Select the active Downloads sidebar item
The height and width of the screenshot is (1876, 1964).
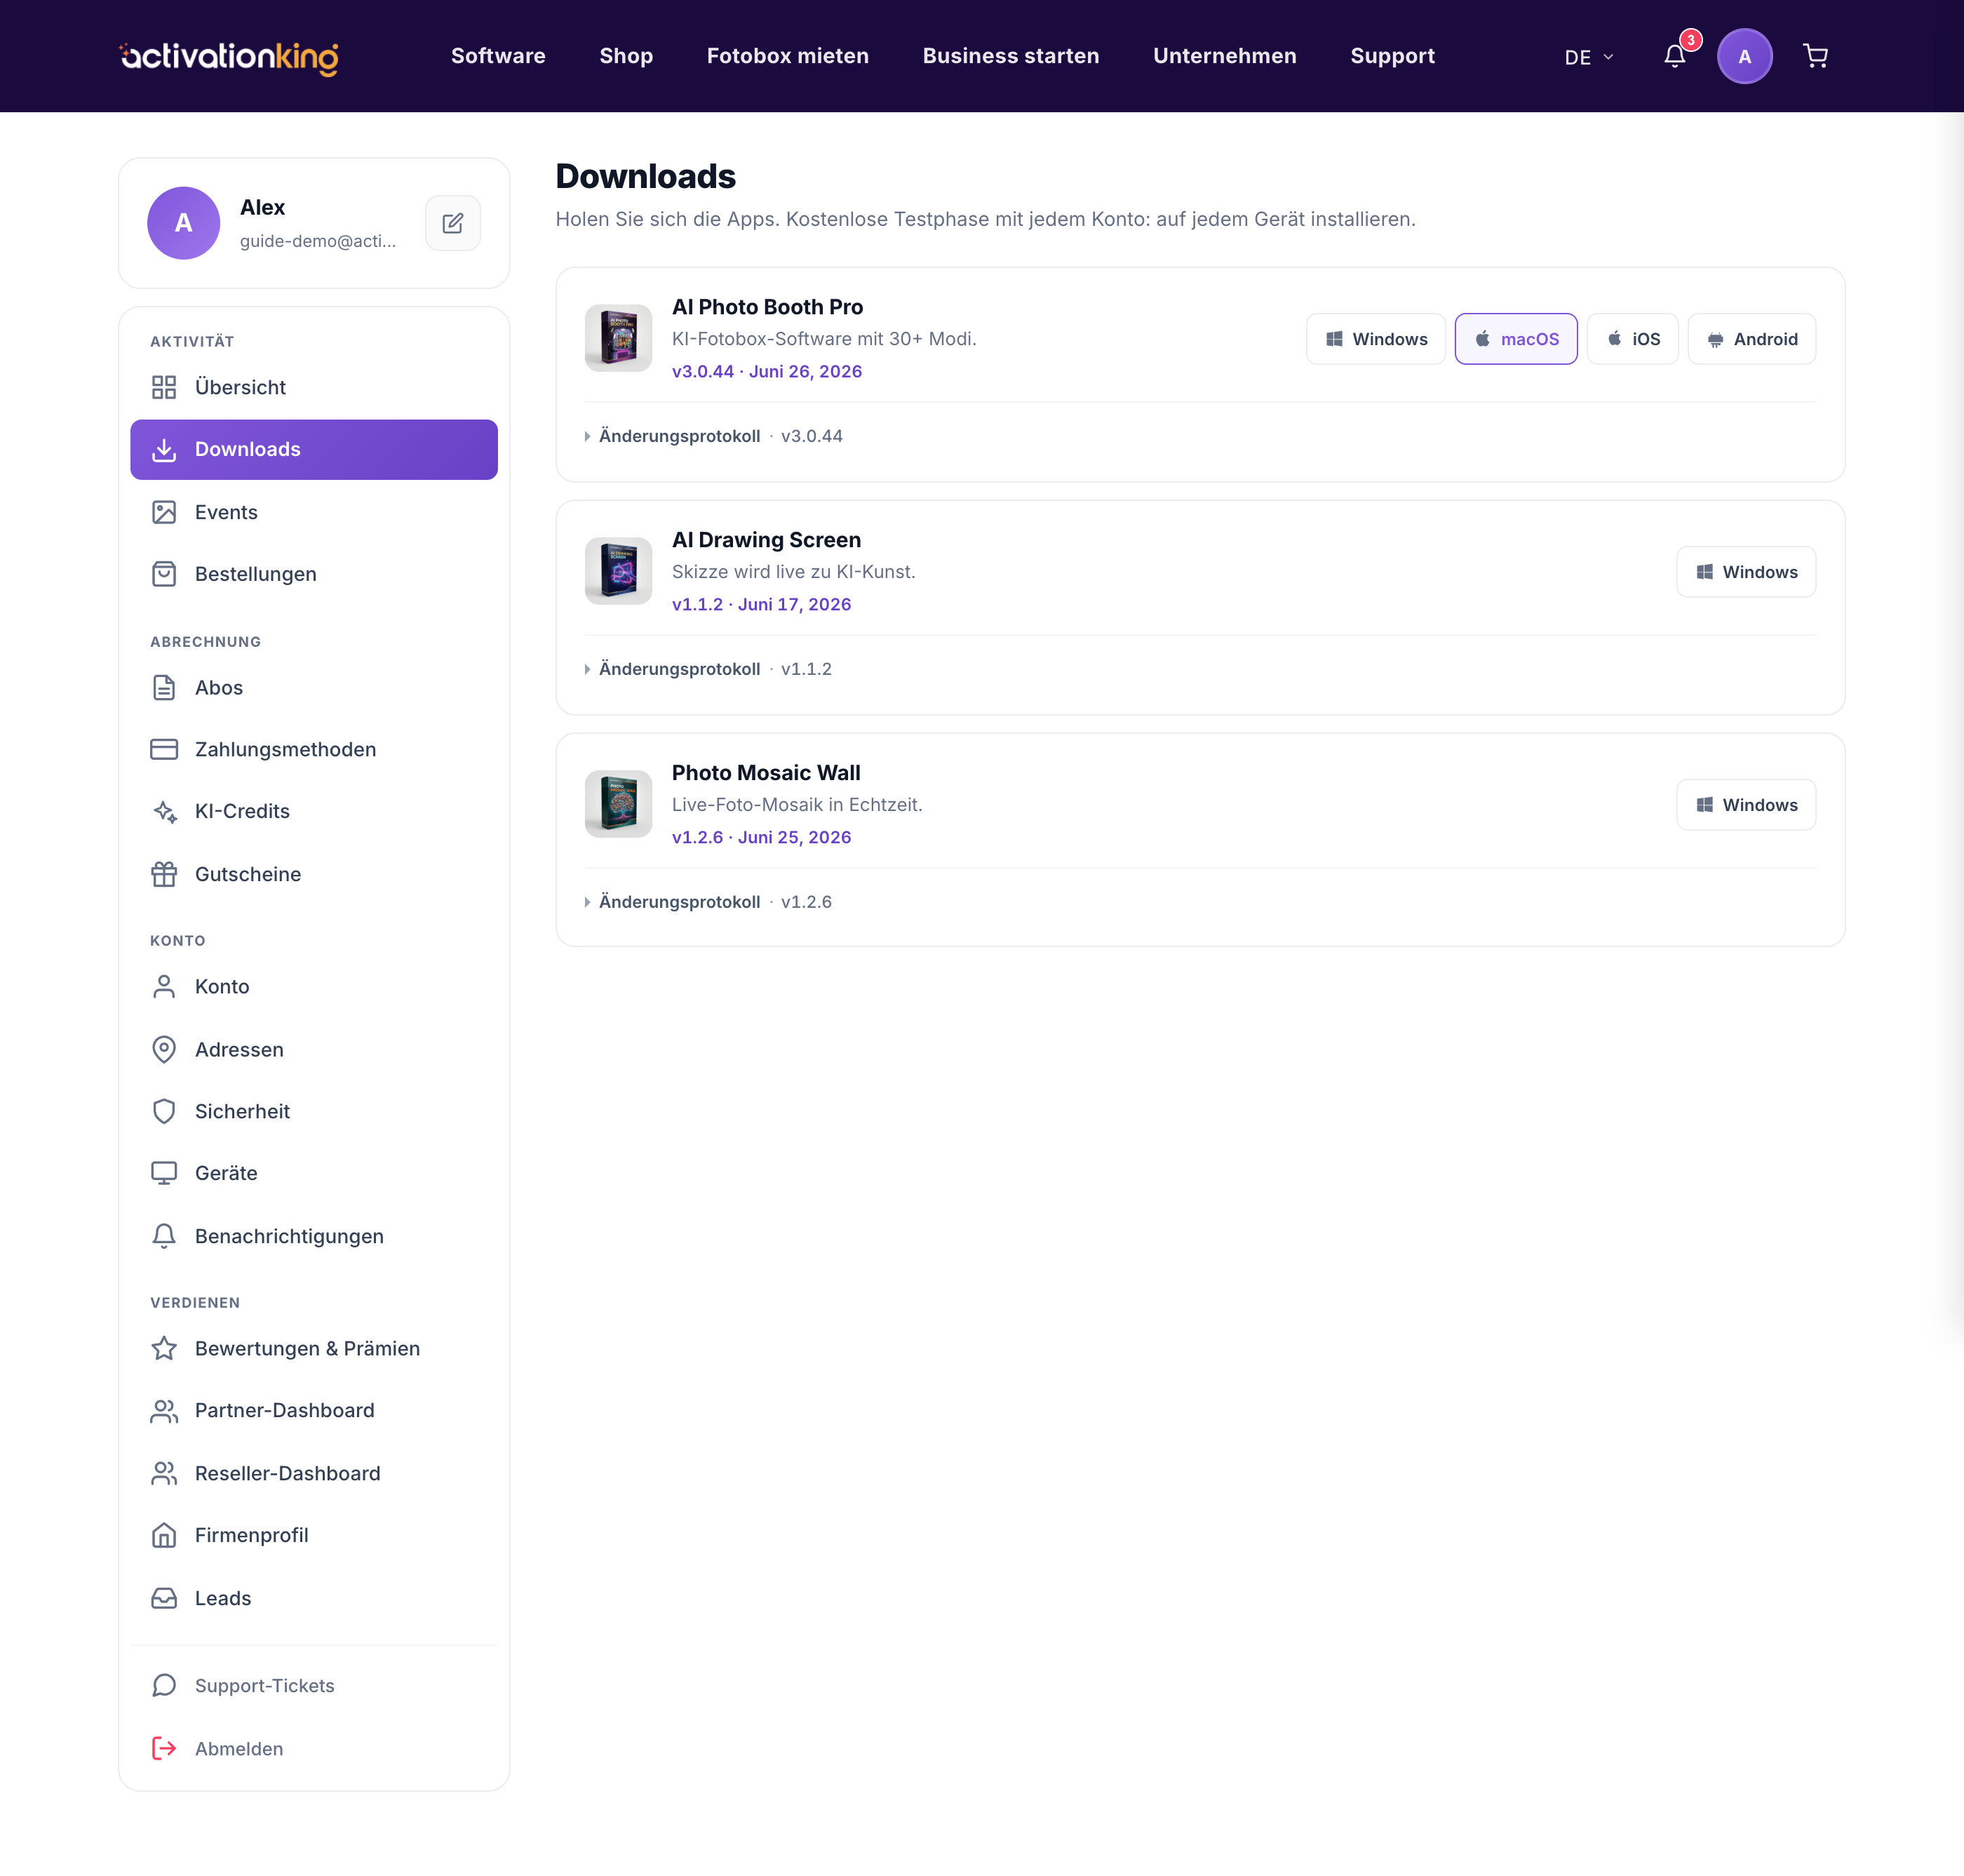coord(314,450)
